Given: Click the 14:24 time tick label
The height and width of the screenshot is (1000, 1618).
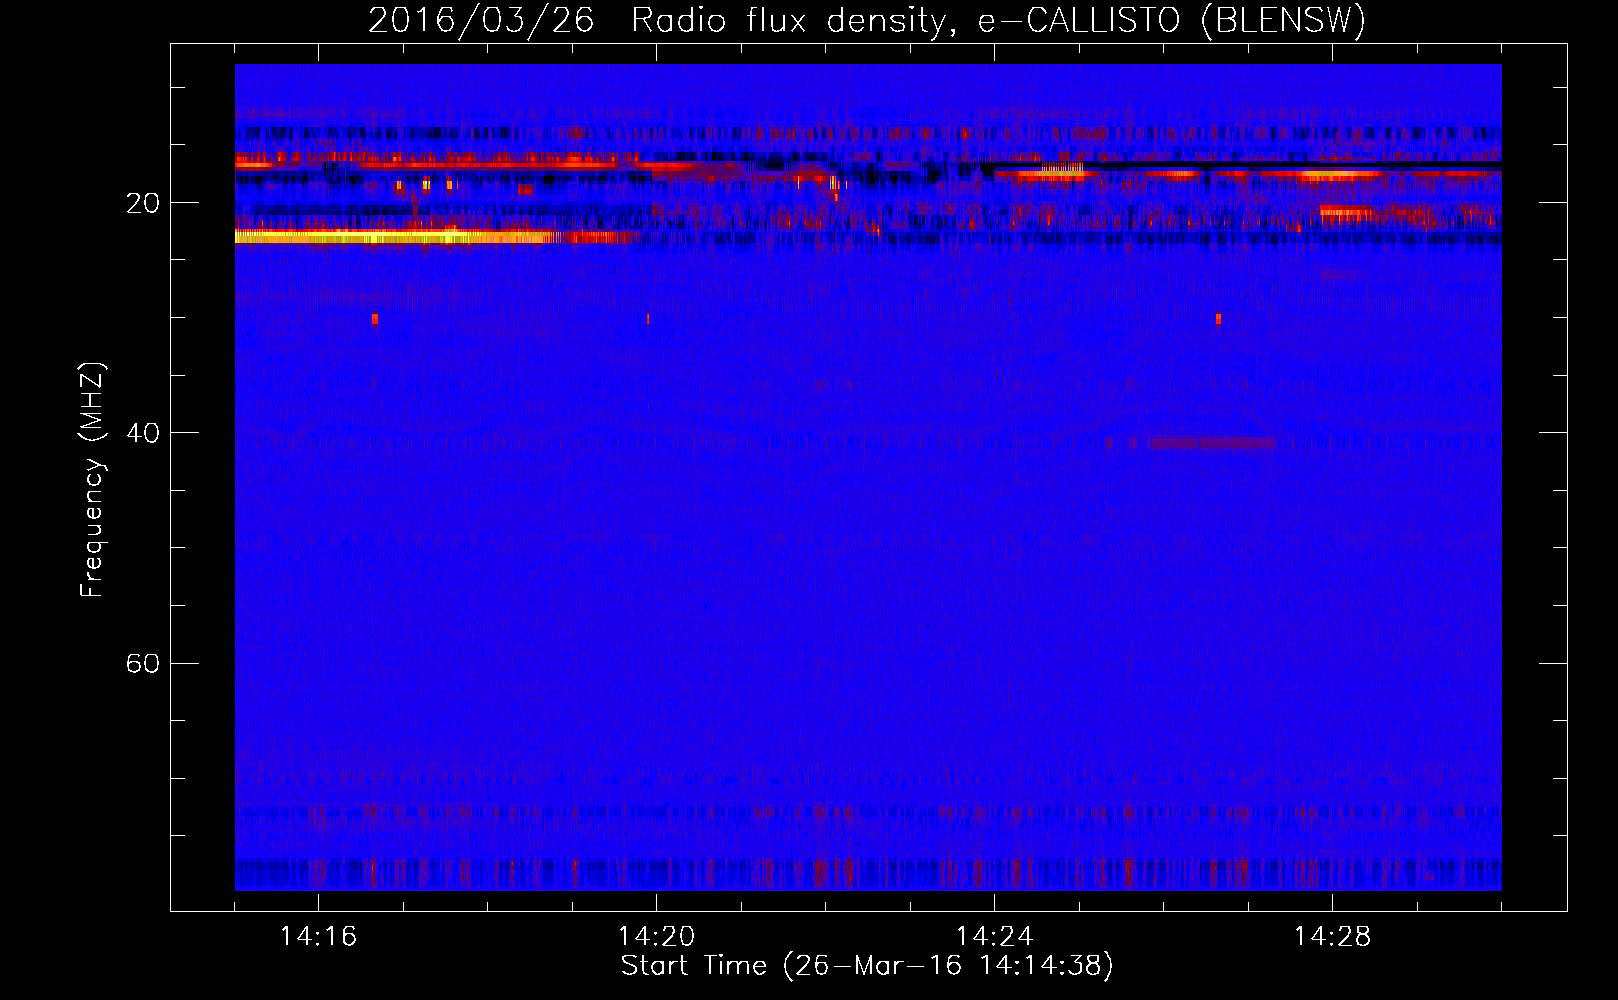Looking at the screenshot, I should (x=994, y=937).
